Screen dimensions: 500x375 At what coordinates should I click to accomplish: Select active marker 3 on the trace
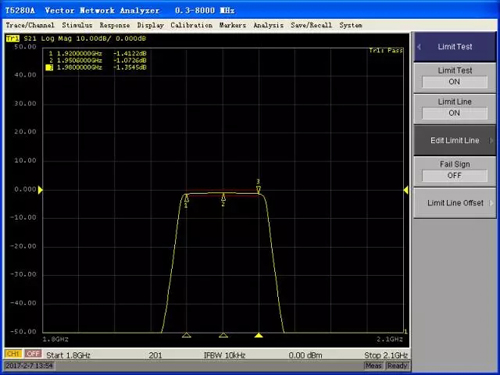point(258,190)
